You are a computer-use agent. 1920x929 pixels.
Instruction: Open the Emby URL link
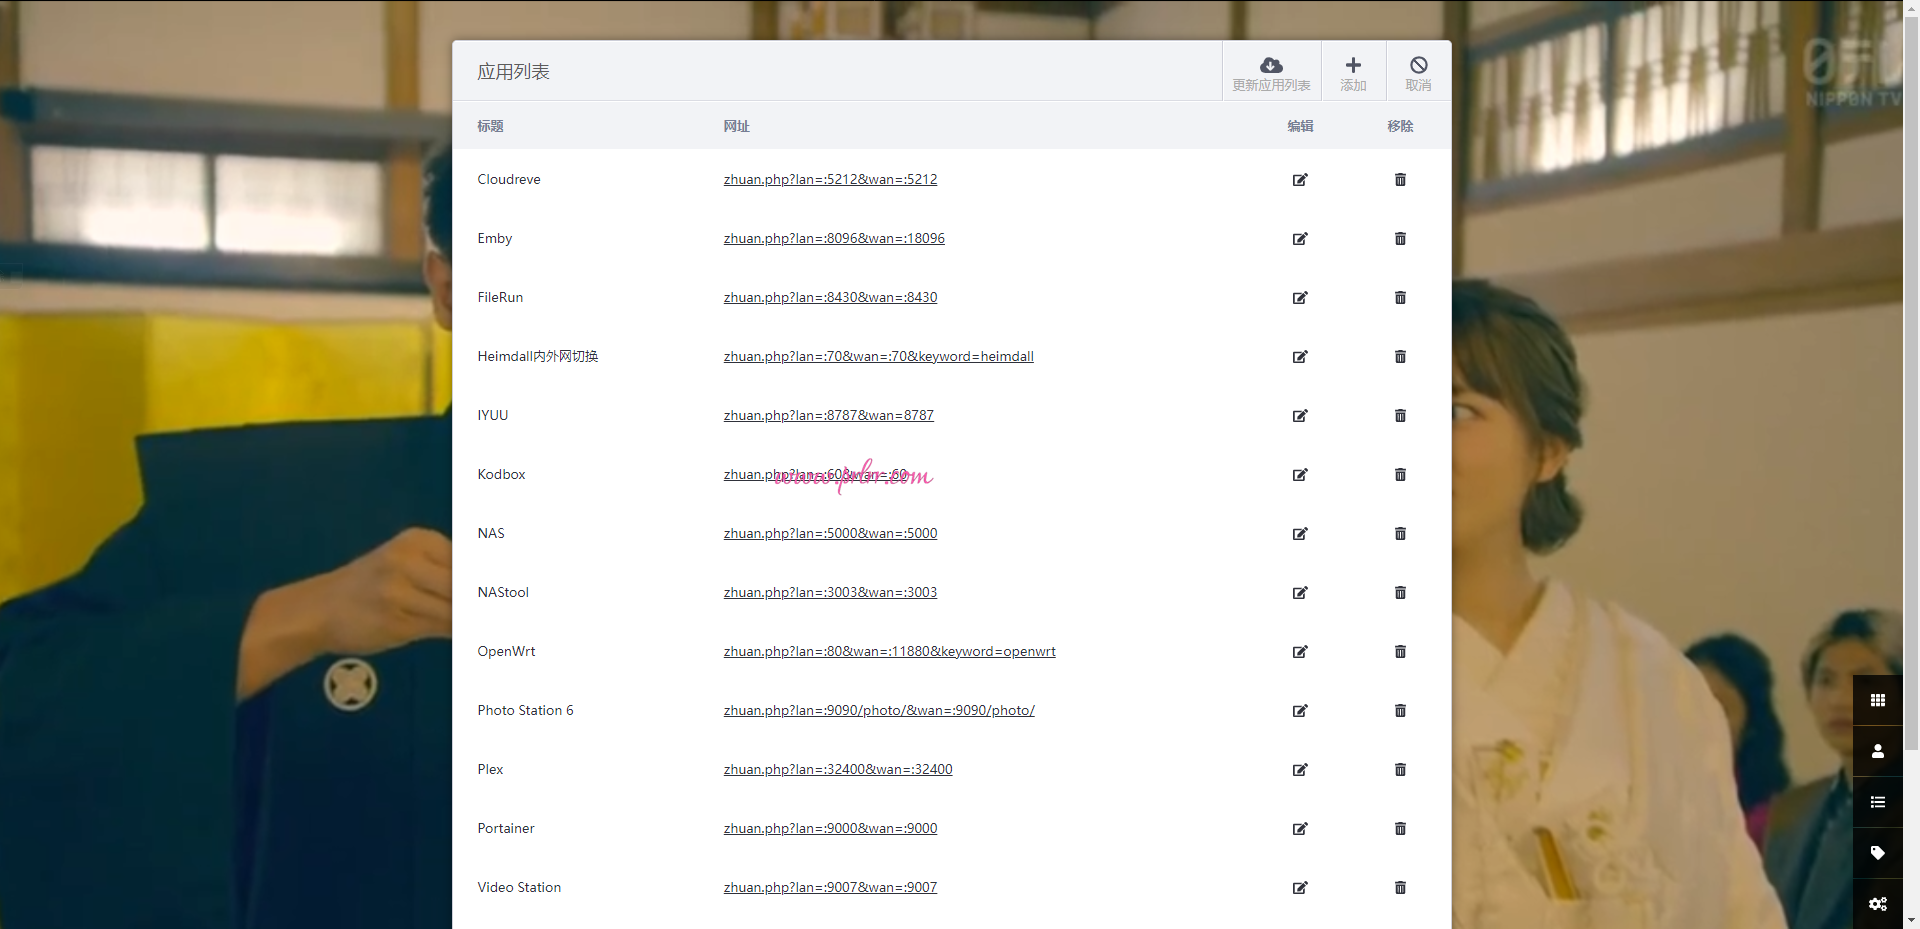[834, 239]
